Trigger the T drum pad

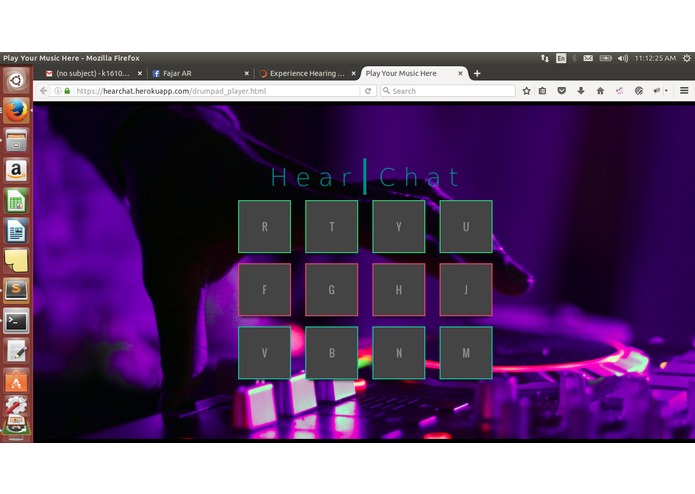point(332,226)
